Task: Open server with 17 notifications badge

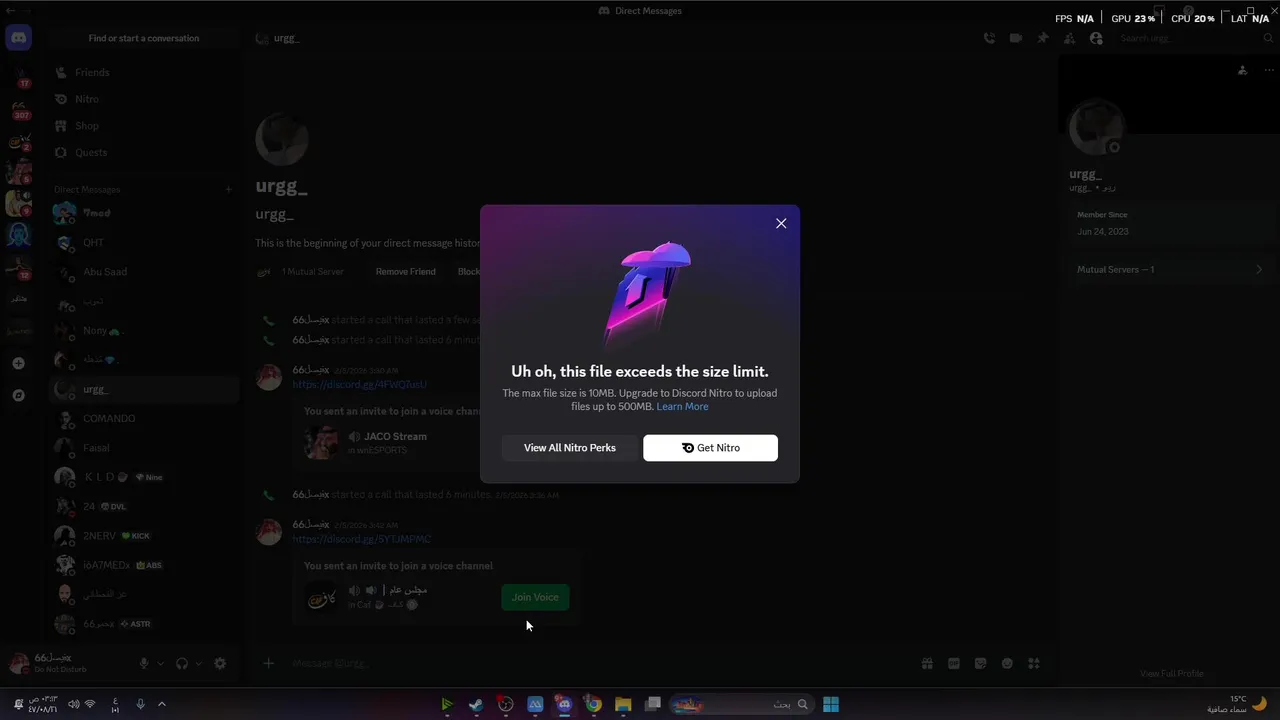Action: 18,76
